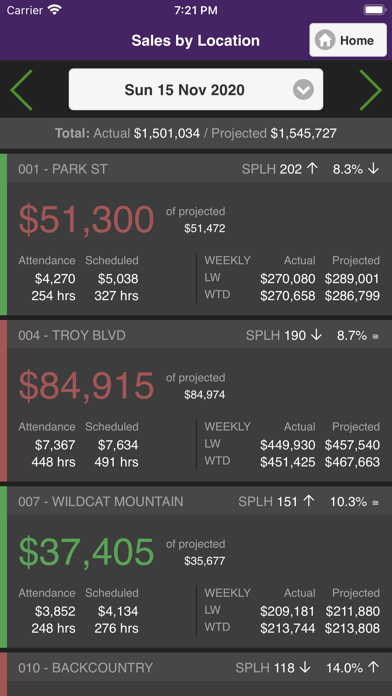392x696 pixels.
Task: Open the date picker dropdown chevron
Action: click(x=303, y=90)
